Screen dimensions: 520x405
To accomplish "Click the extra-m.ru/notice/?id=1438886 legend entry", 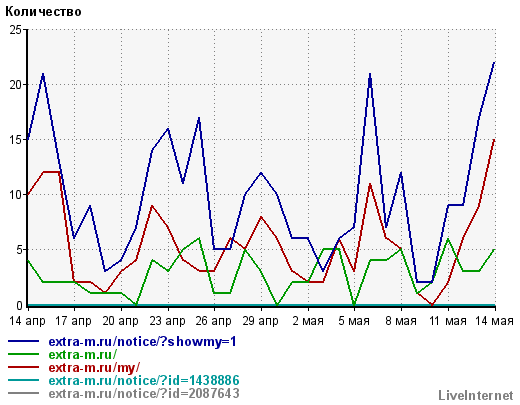I will (x=144, y=380).
